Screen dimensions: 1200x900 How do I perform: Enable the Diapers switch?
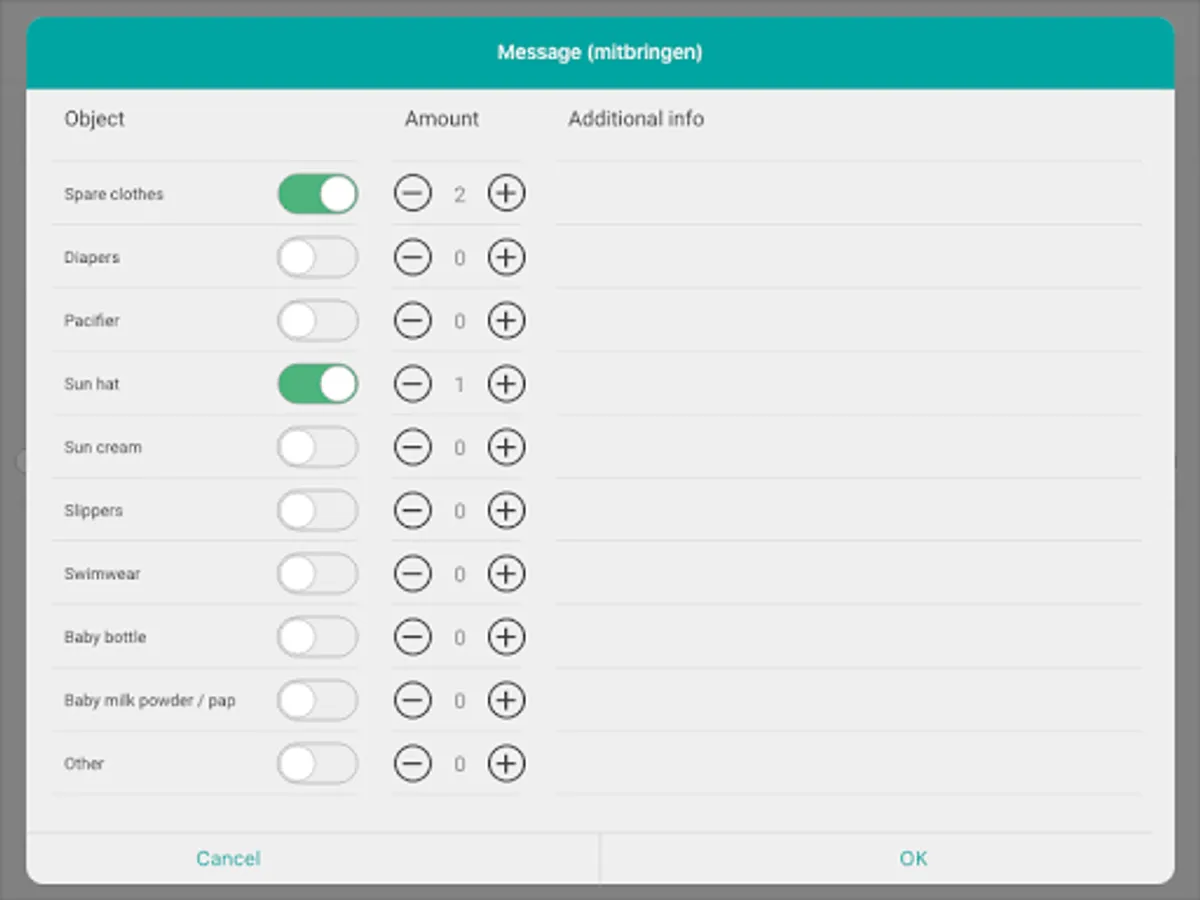318,257
